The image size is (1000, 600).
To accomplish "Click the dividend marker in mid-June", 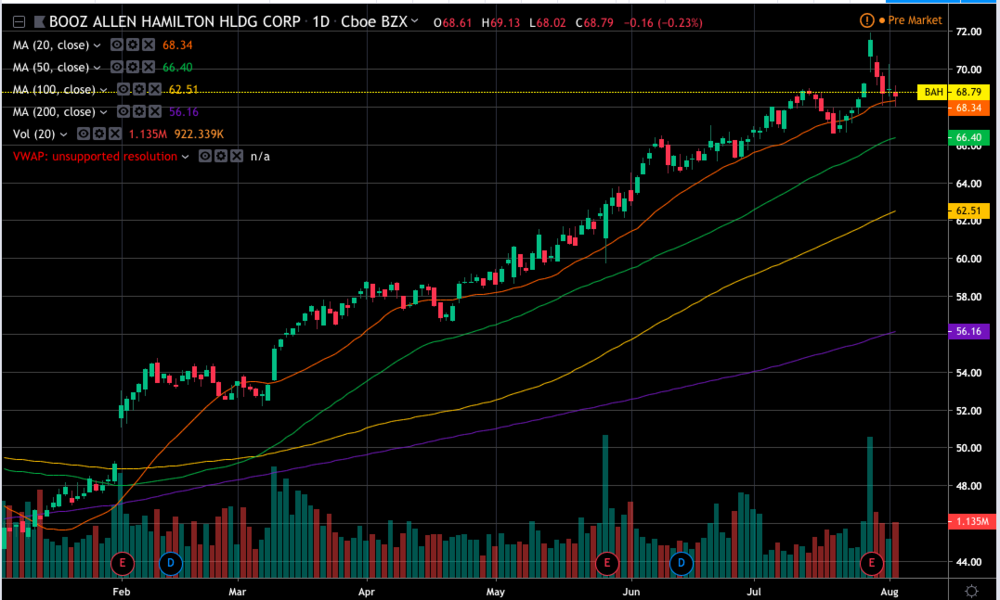I will point(681,563).
